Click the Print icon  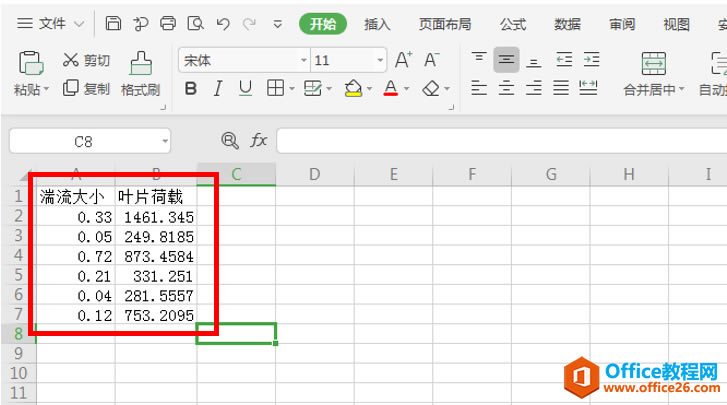click(x=168, y=23)
